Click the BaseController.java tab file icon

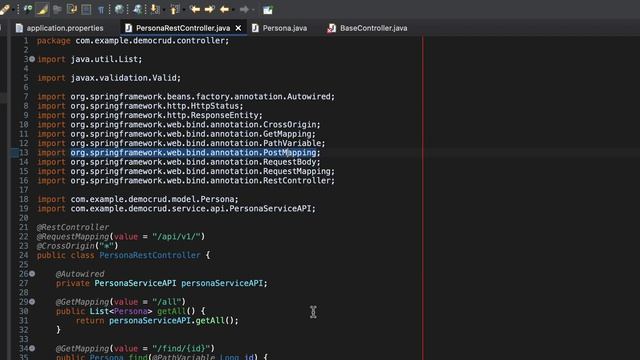click(331, 28)
